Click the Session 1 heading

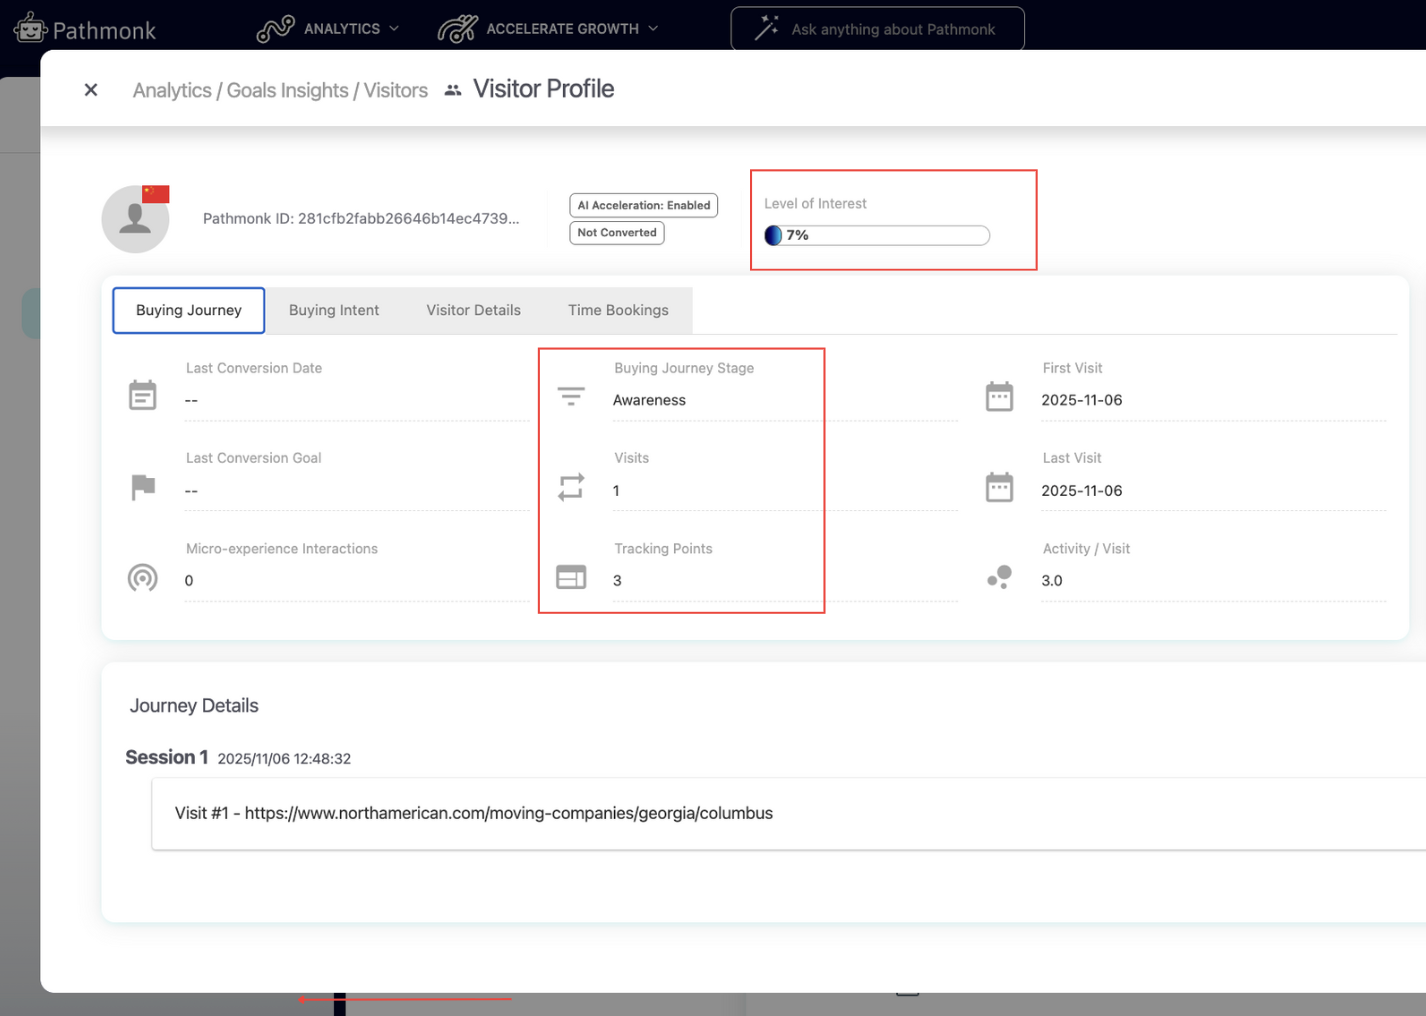click(x=167, y=757)
